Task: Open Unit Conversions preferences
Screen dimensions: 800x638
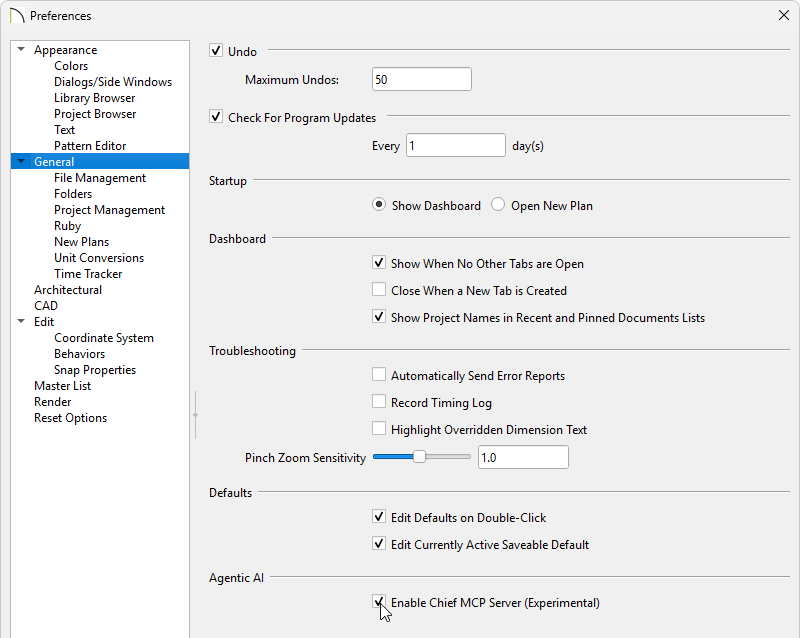Action: [x=99, y=258]
